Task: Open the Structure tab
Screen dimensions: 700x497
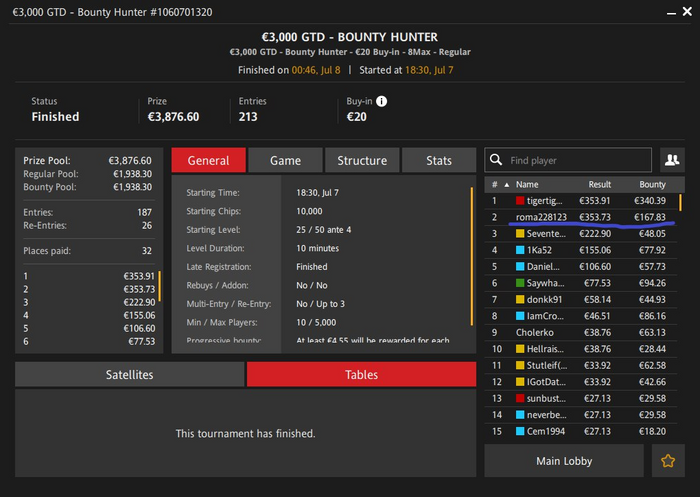Action: point(362,160)
